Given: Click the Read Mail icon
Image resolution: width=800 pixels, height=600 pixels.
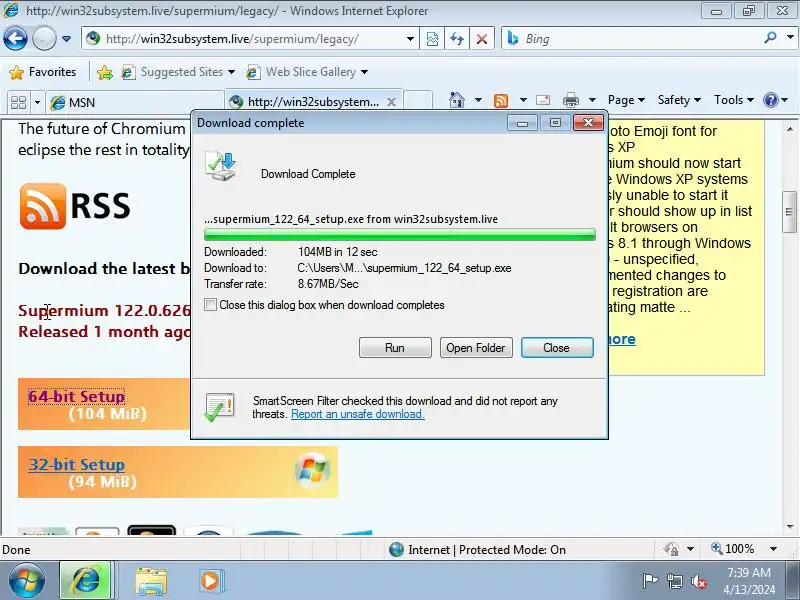Looking at the screenshot, I should [x=543, y=100].
